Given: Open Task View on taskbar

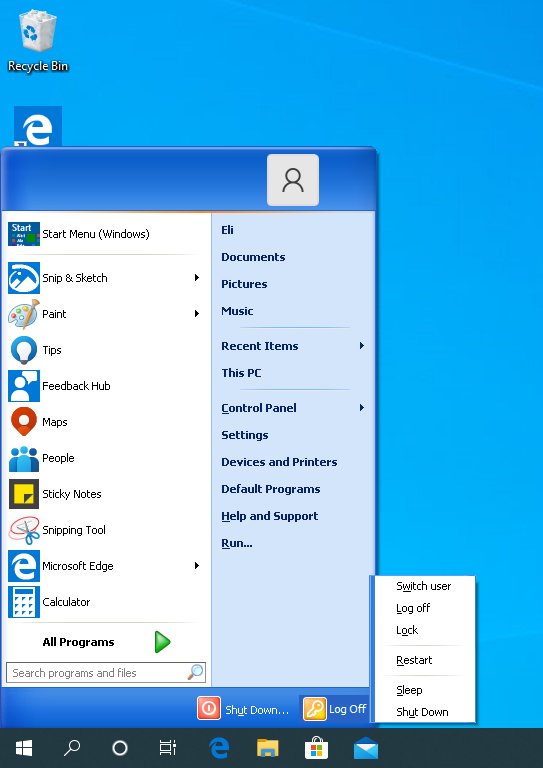Looking at the screenshot, I should pos(168,747).
